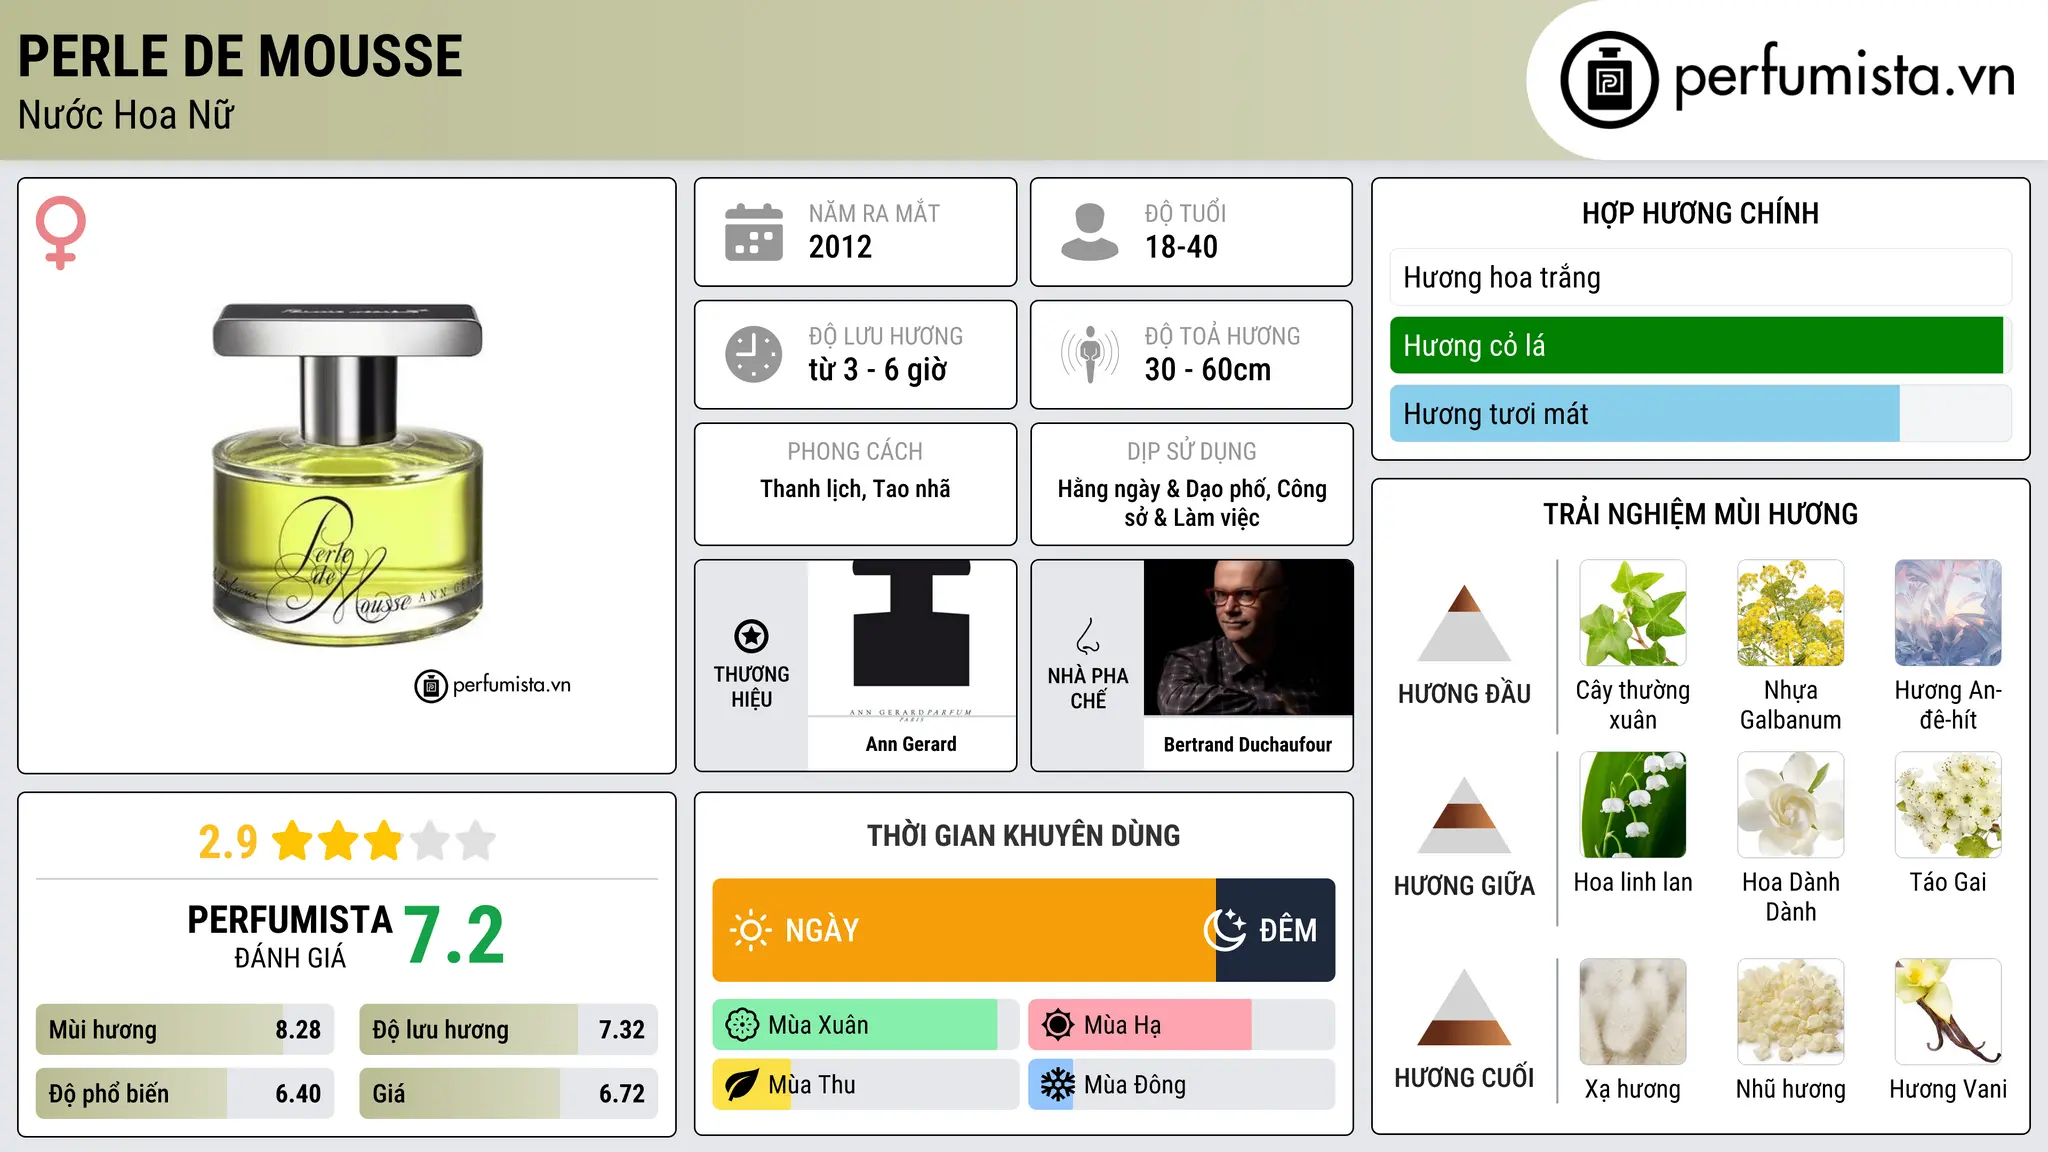Click the Mùa Đông season bar
Viewport: 2048px width, 1152px height.
point(1182,1085)
